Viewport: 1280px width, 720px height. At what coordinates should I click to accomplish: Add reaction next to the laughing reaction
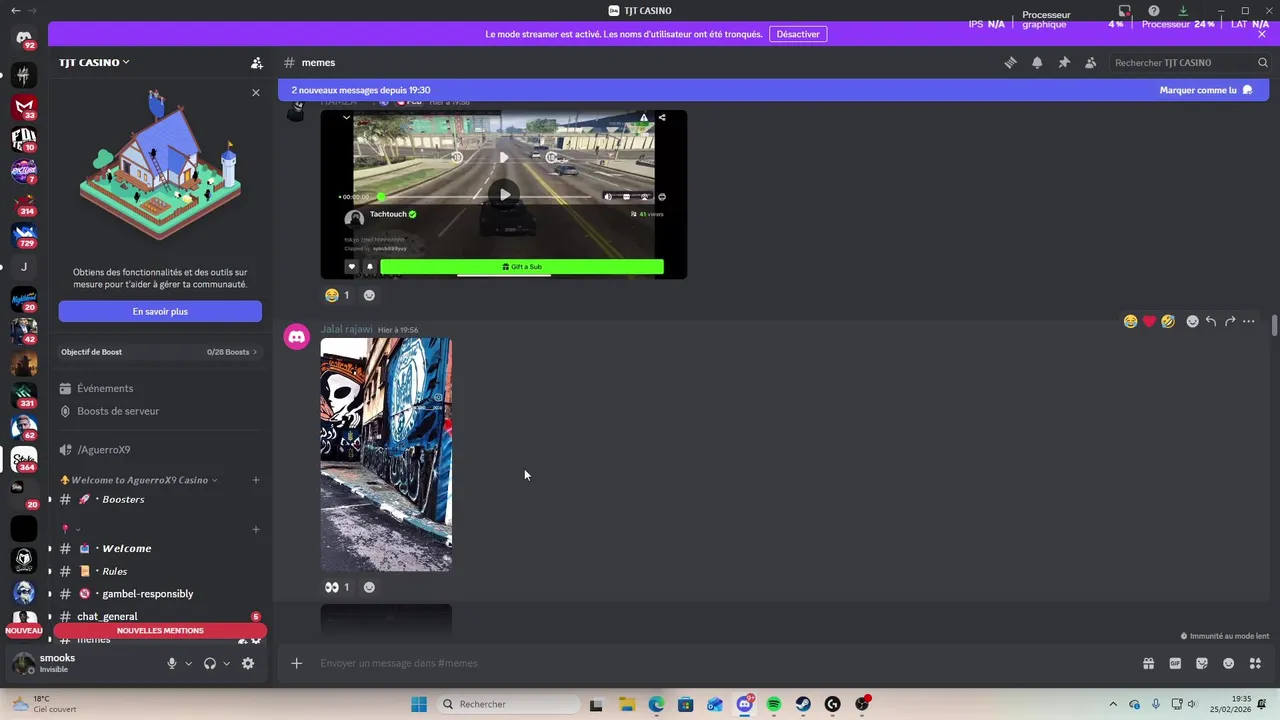[x=369, y=295]
